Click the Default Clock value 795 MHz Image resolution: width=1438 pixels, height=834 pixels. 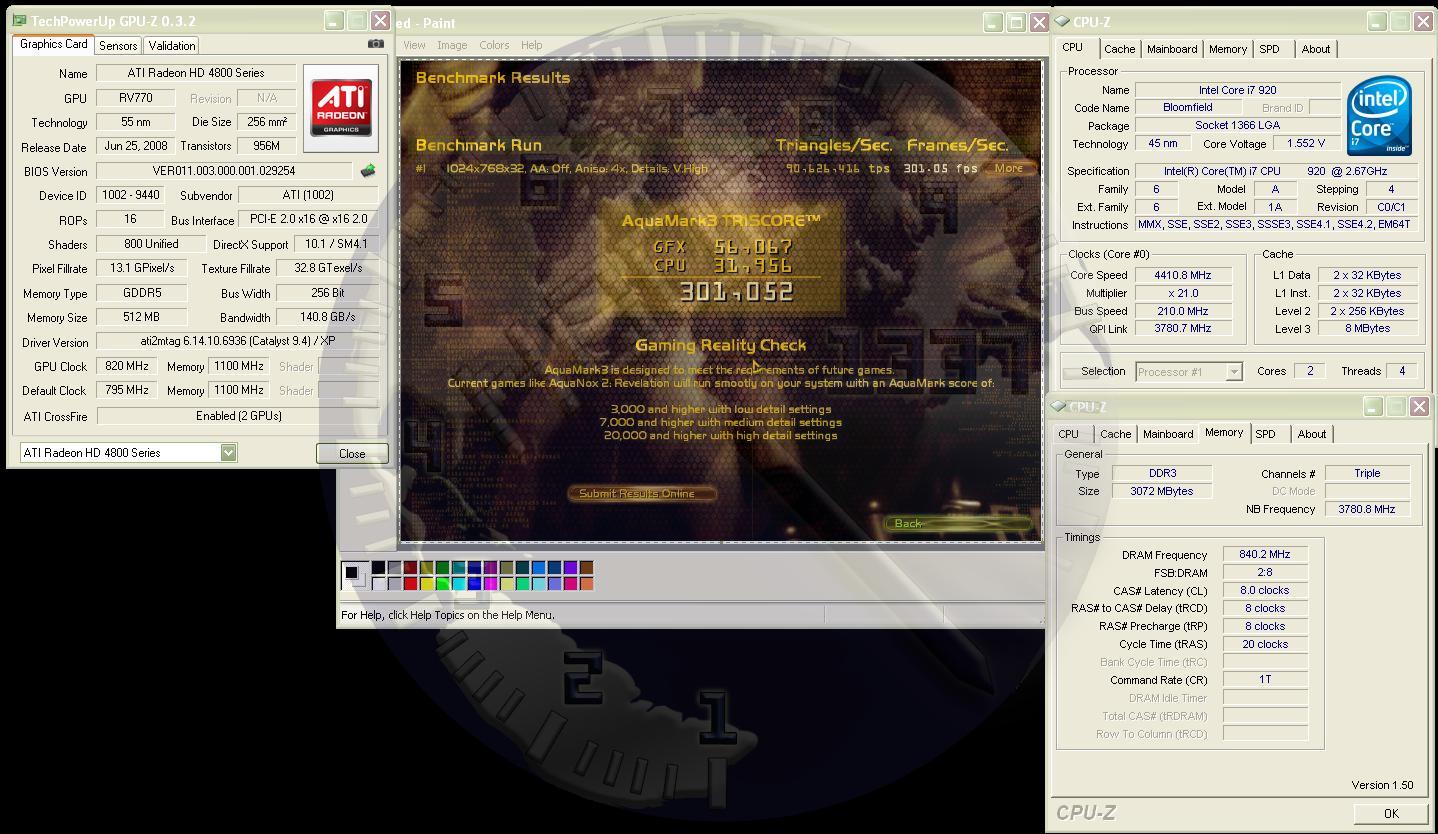(126, 390)
